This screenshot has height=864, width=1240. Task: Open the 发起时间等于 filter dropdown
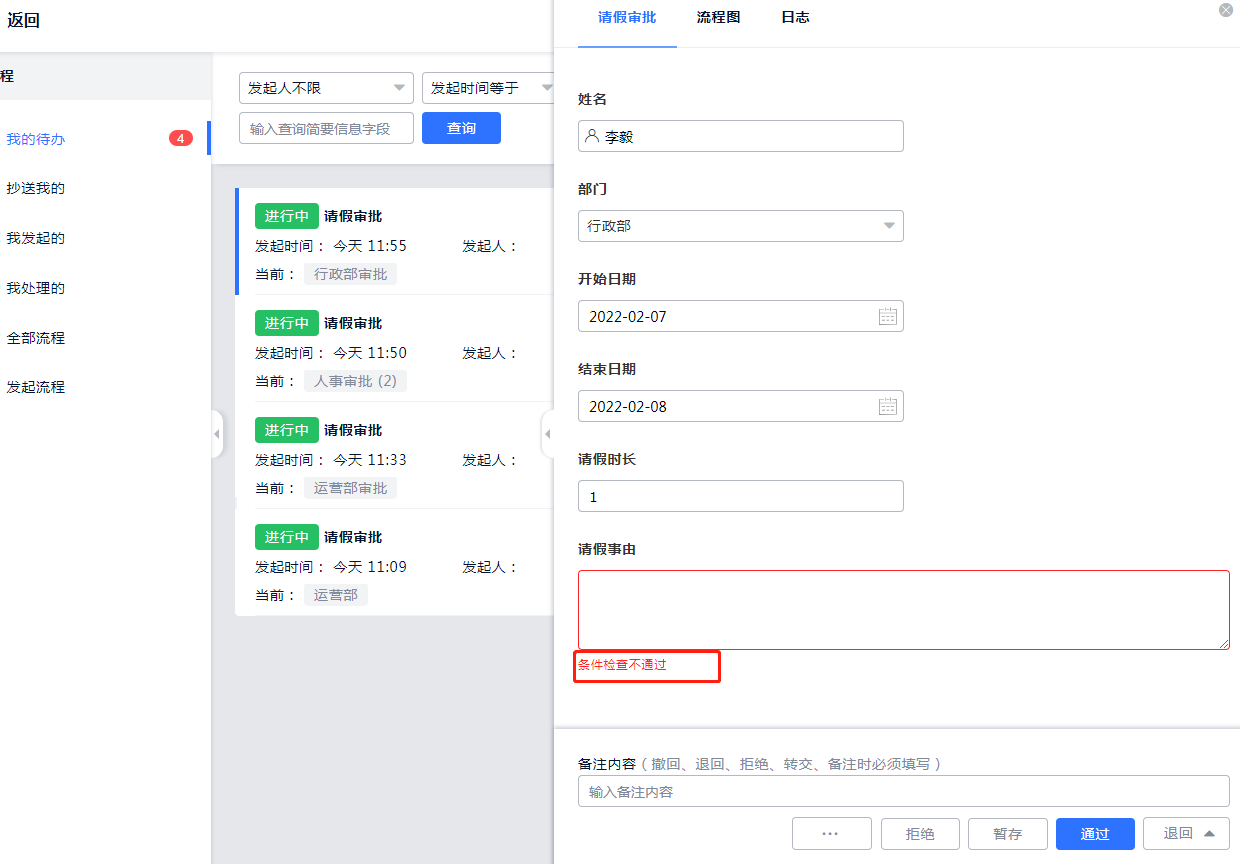(490, 88)
